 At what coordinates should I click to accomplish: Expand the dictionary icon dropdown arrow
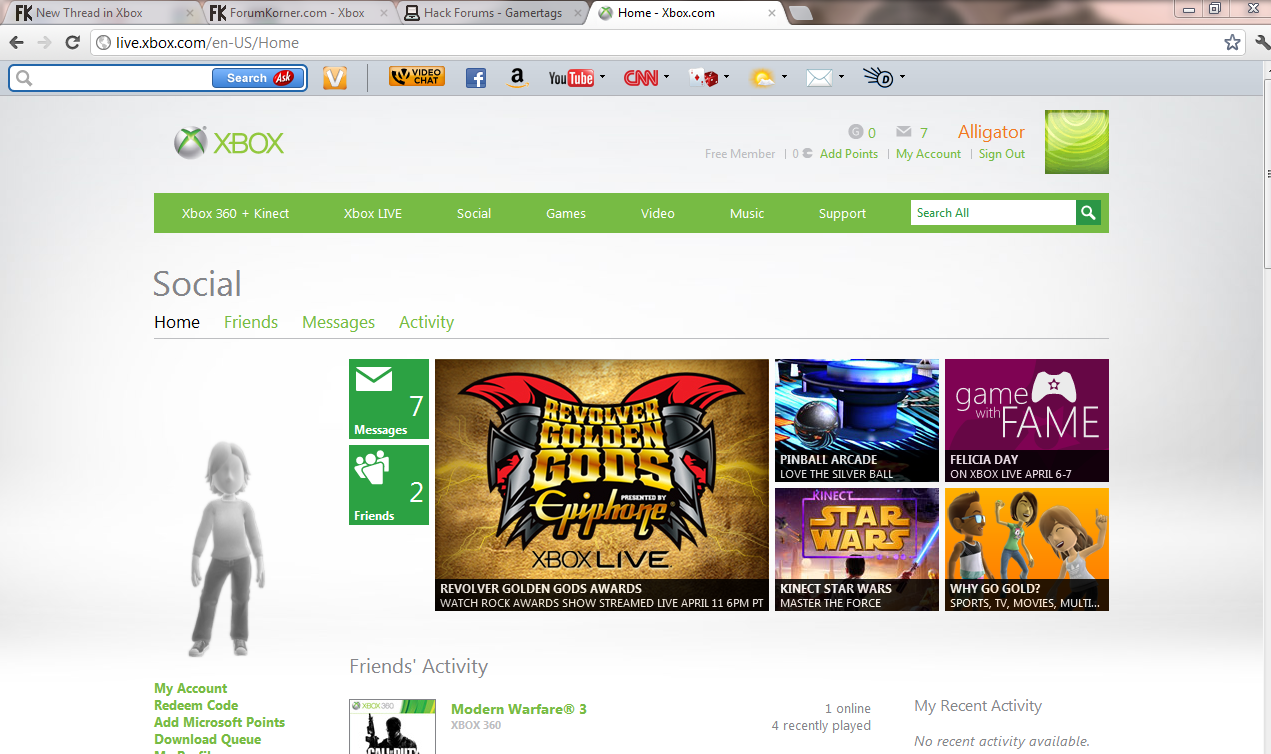[x=902, y=77]
